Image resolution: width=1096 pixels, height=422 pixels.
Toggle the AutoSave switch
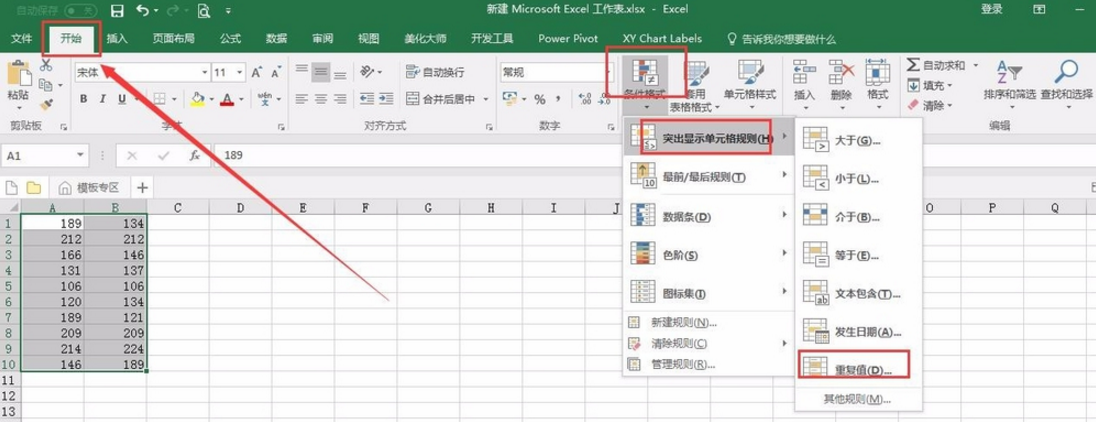[80, 10]
